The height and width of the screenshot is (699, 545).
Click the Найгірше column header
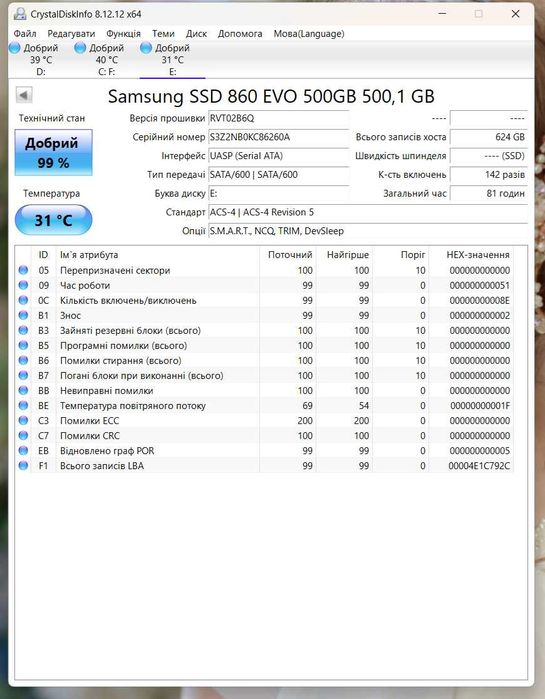(344, 255)
